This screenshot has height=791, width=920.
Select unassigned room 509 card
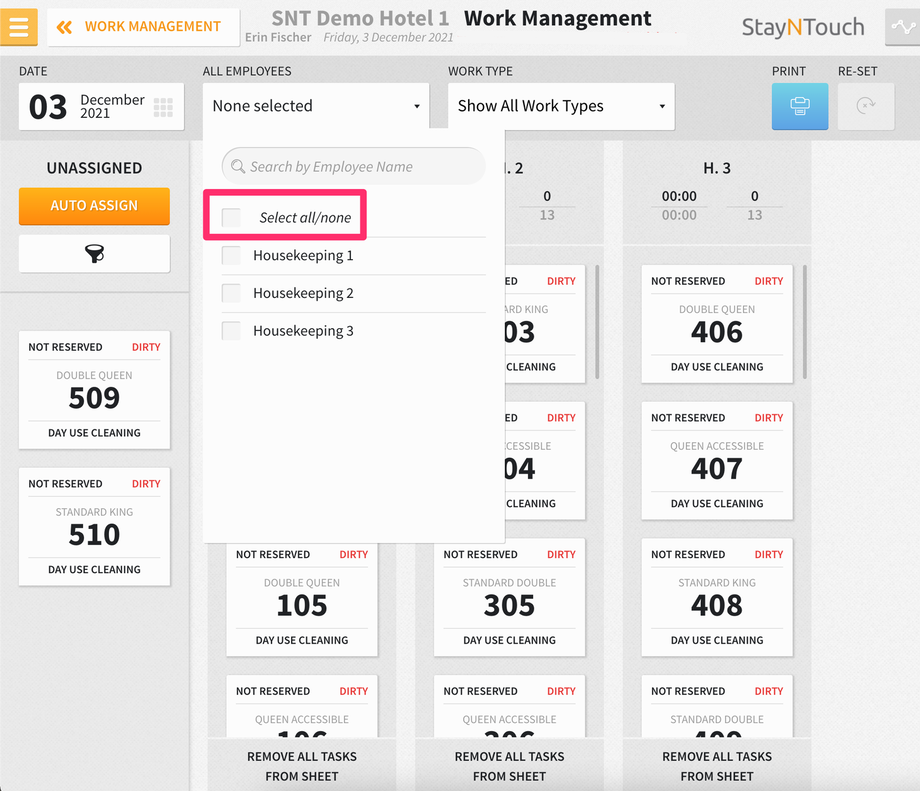pyautogui.click(x=94, y=390)
